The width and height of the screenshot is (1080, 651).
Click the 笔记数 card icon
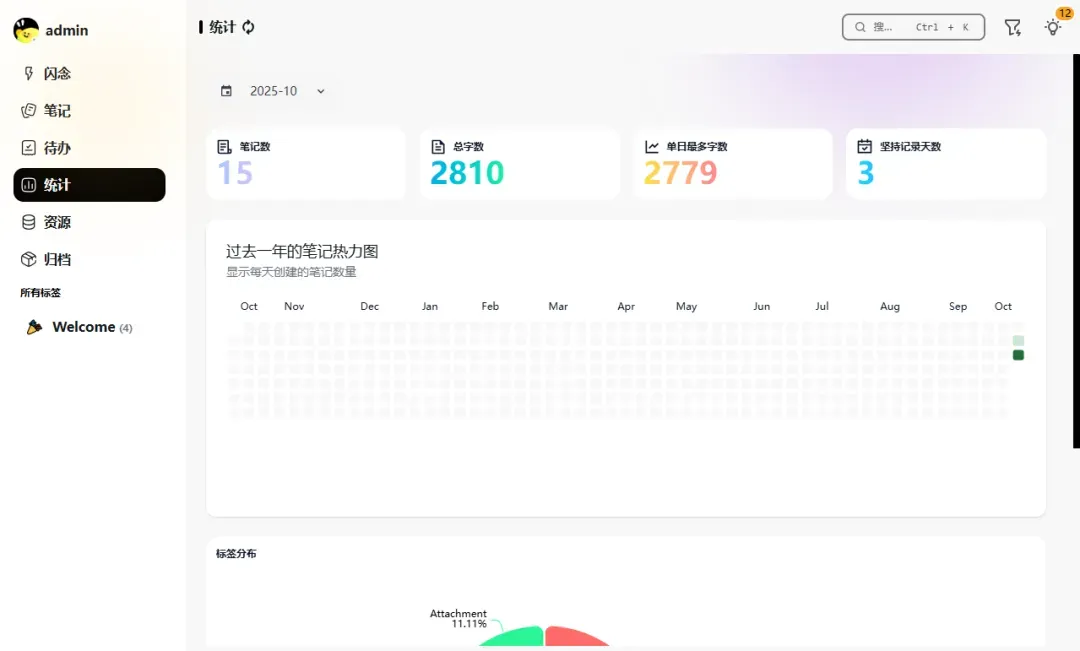coord(225,146)
